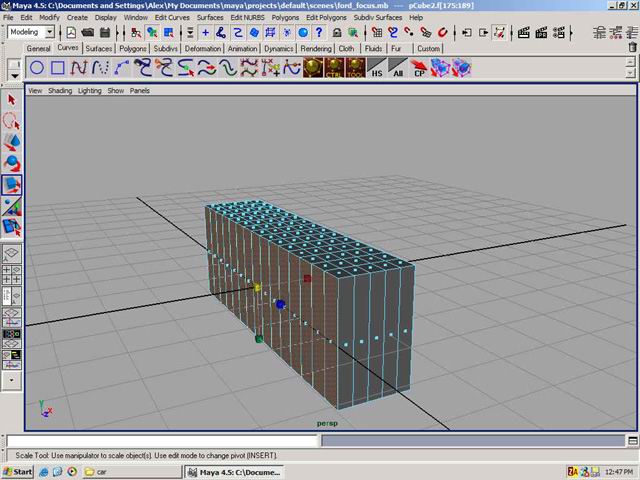Click the NURBS square shelf icon

pos(58,68)
